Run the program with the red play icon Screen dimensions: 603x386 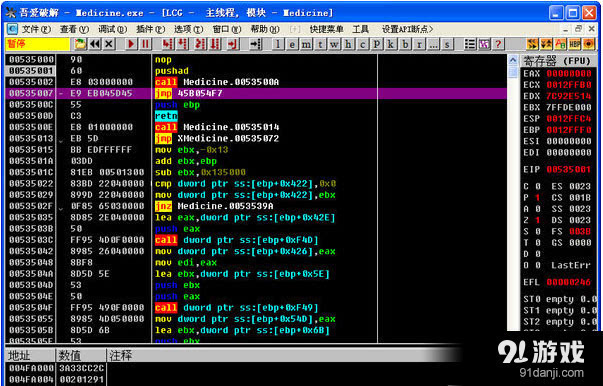(131, 44)
